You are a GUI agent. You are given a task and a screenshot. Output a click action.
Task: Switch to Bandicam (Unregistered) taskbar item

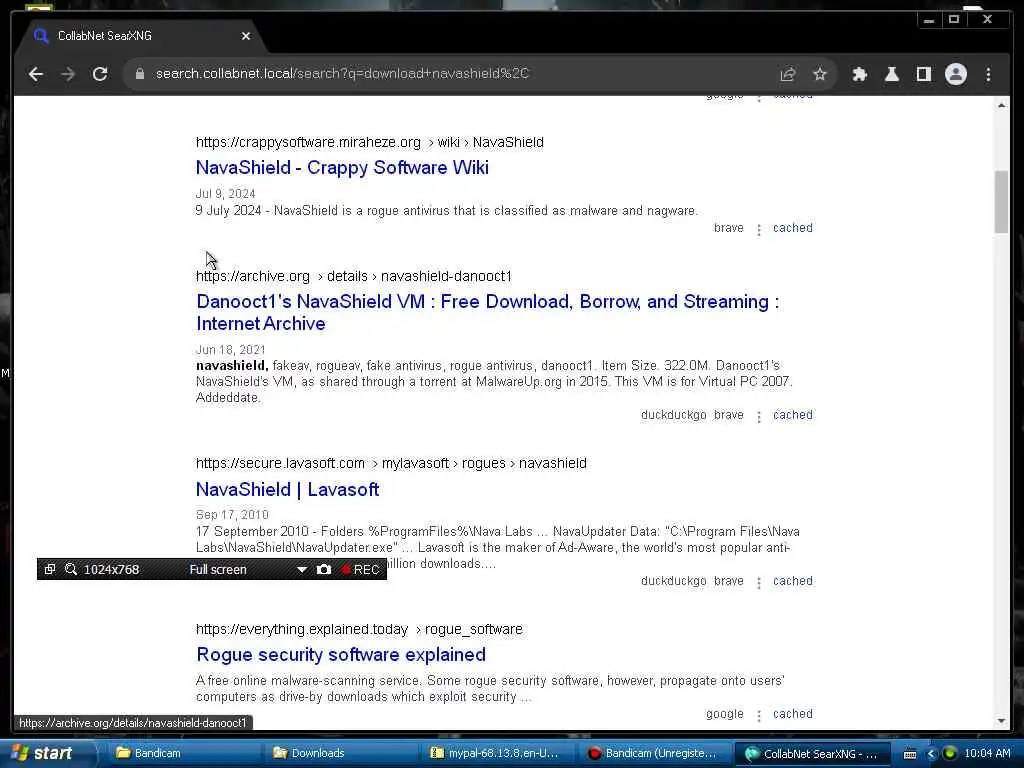tap(653, 753)
